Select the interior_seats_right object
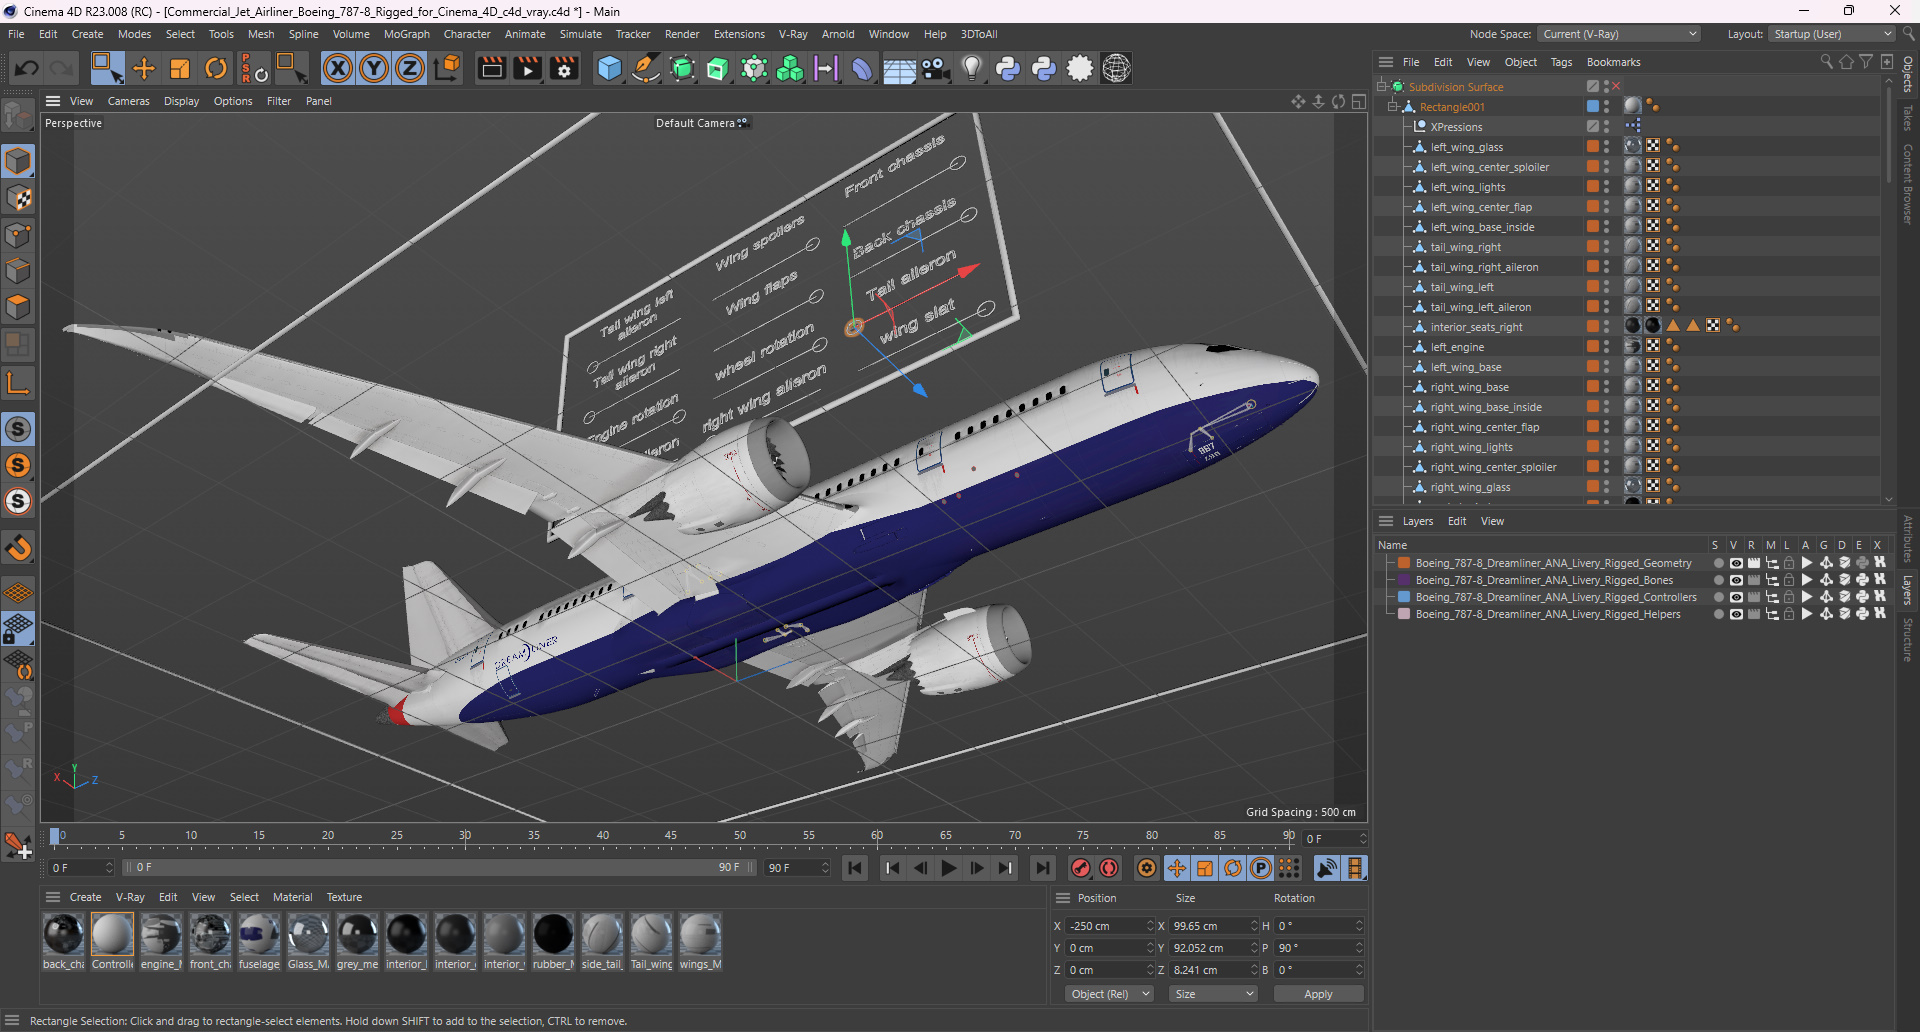Screen dimensions: 1920x1032 (x=1476, y=327)
